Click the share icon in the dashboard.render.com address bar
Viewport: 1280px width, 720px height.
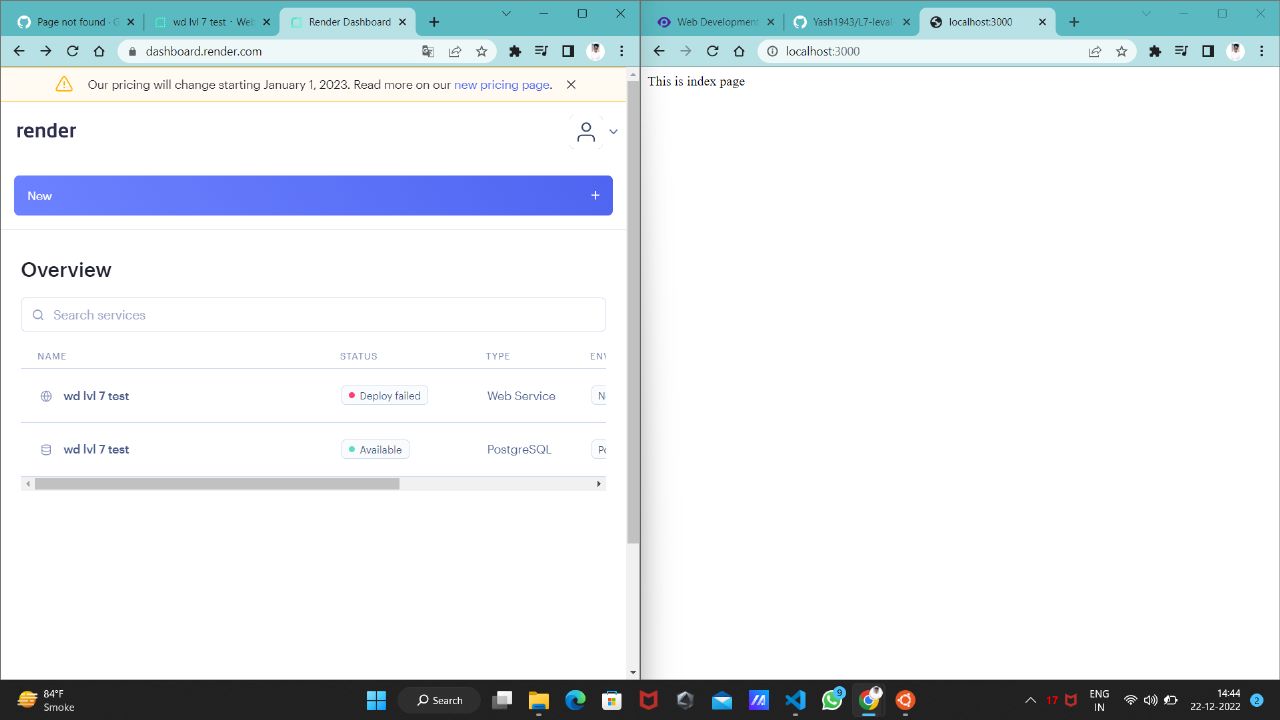click(455, 51)
